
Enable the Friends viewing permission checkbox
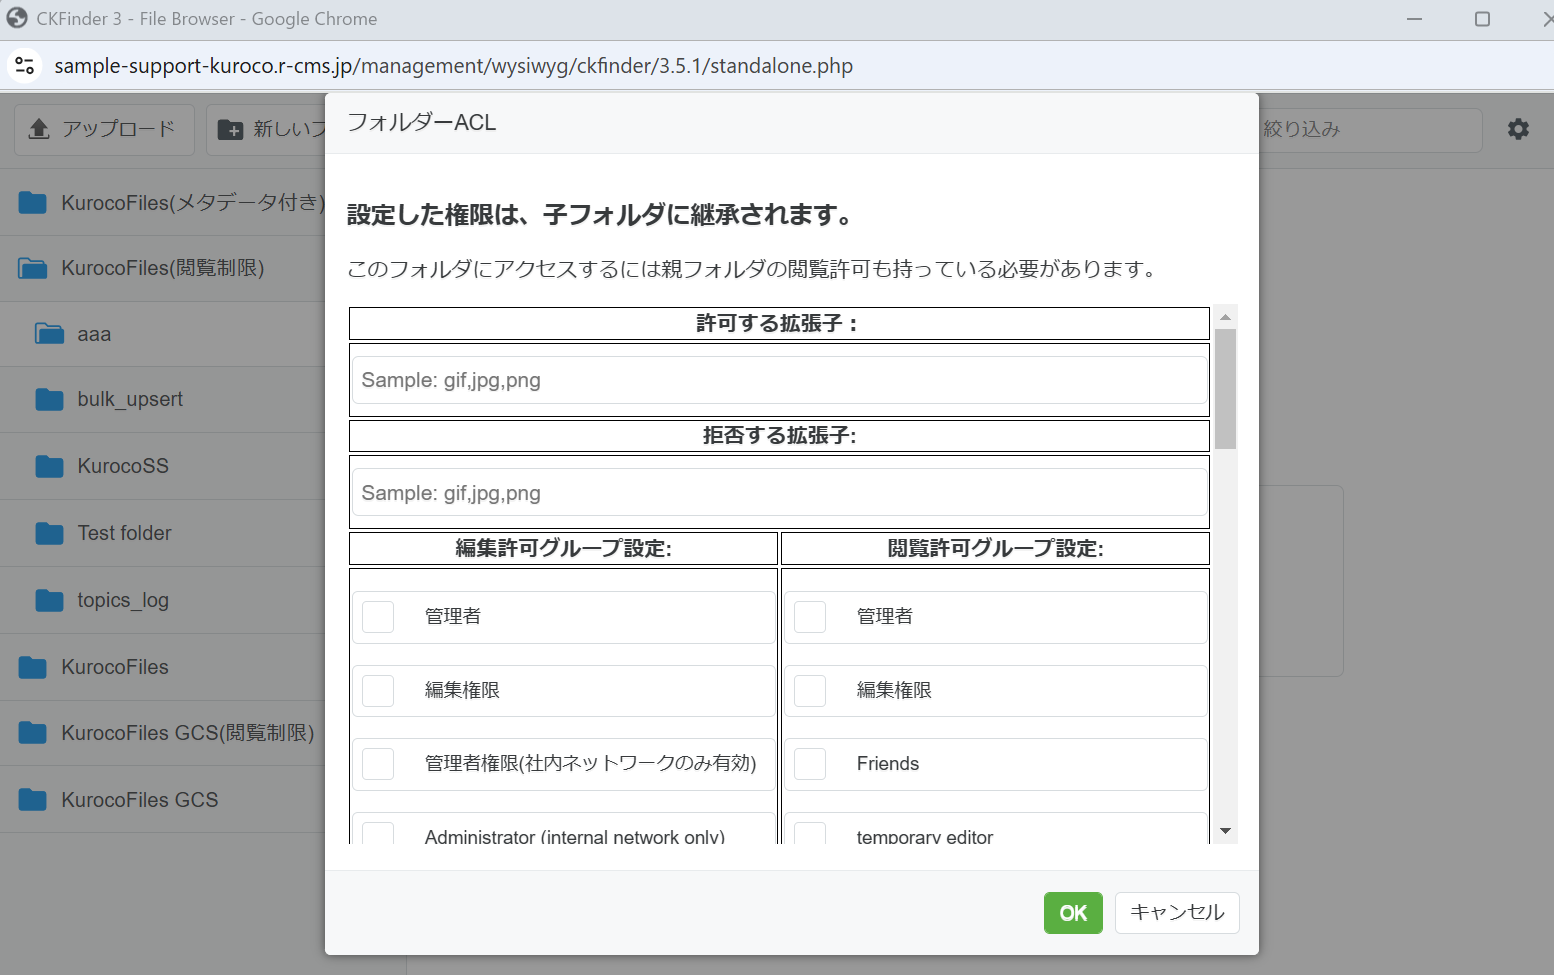pos(810,763)
